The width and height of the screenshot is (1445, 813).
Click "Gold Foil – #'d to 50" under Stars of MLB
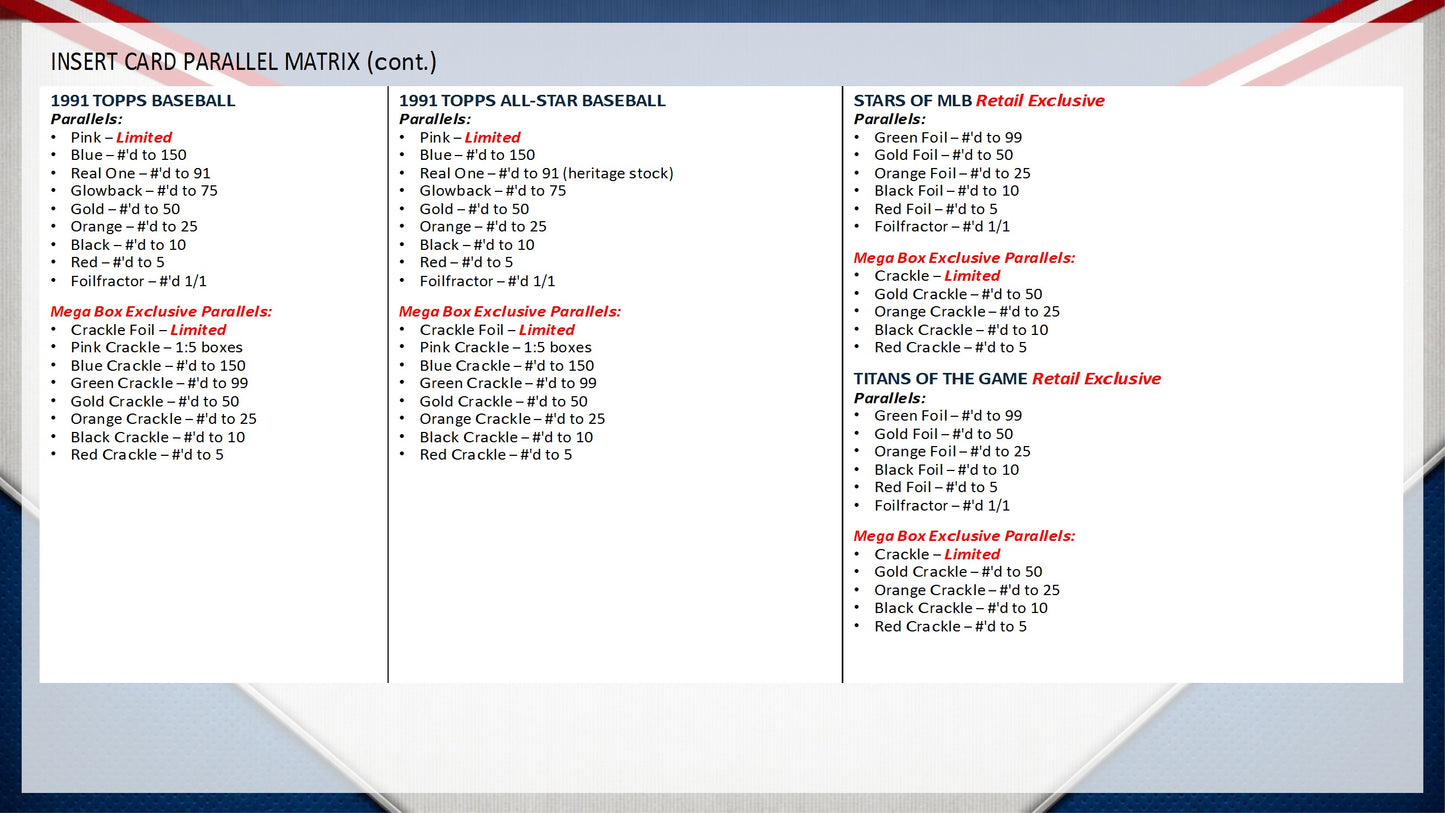coord(944,155)
